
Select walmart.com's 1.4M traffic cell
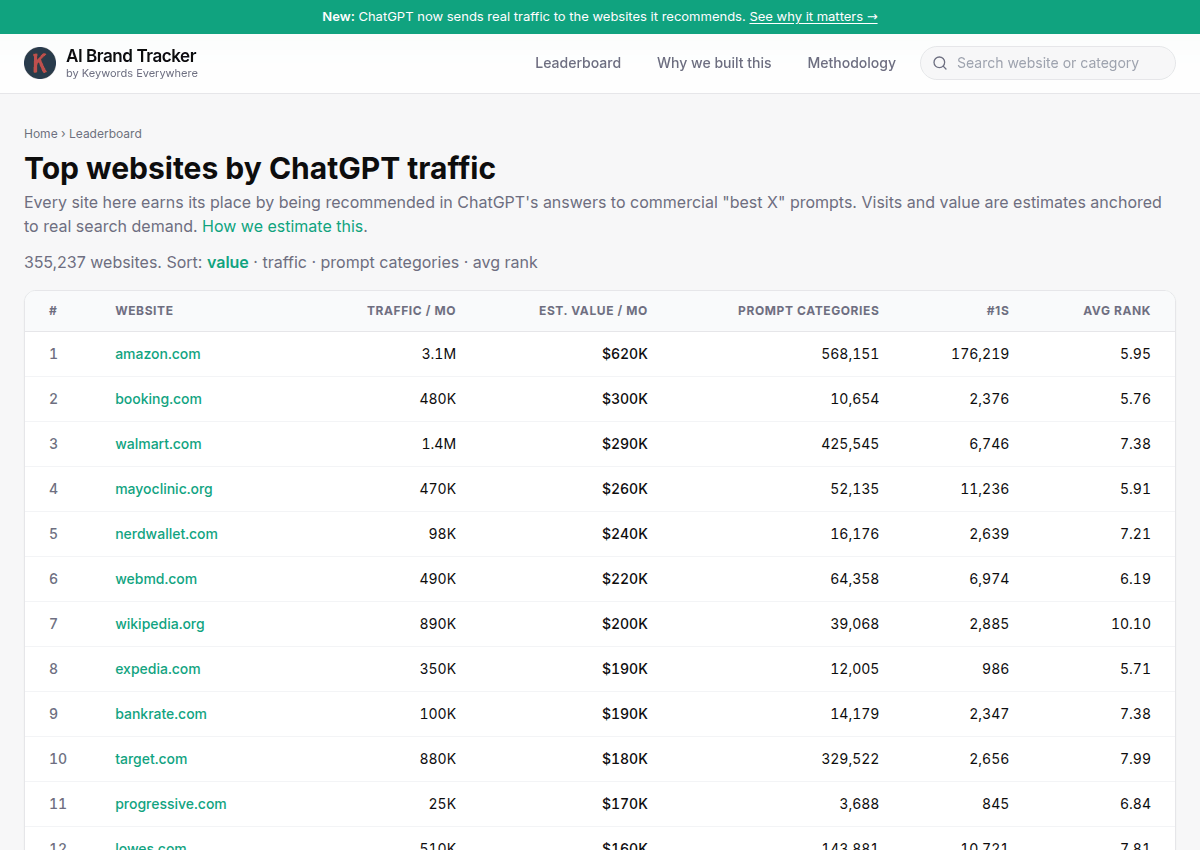click(x=439, y=444)
